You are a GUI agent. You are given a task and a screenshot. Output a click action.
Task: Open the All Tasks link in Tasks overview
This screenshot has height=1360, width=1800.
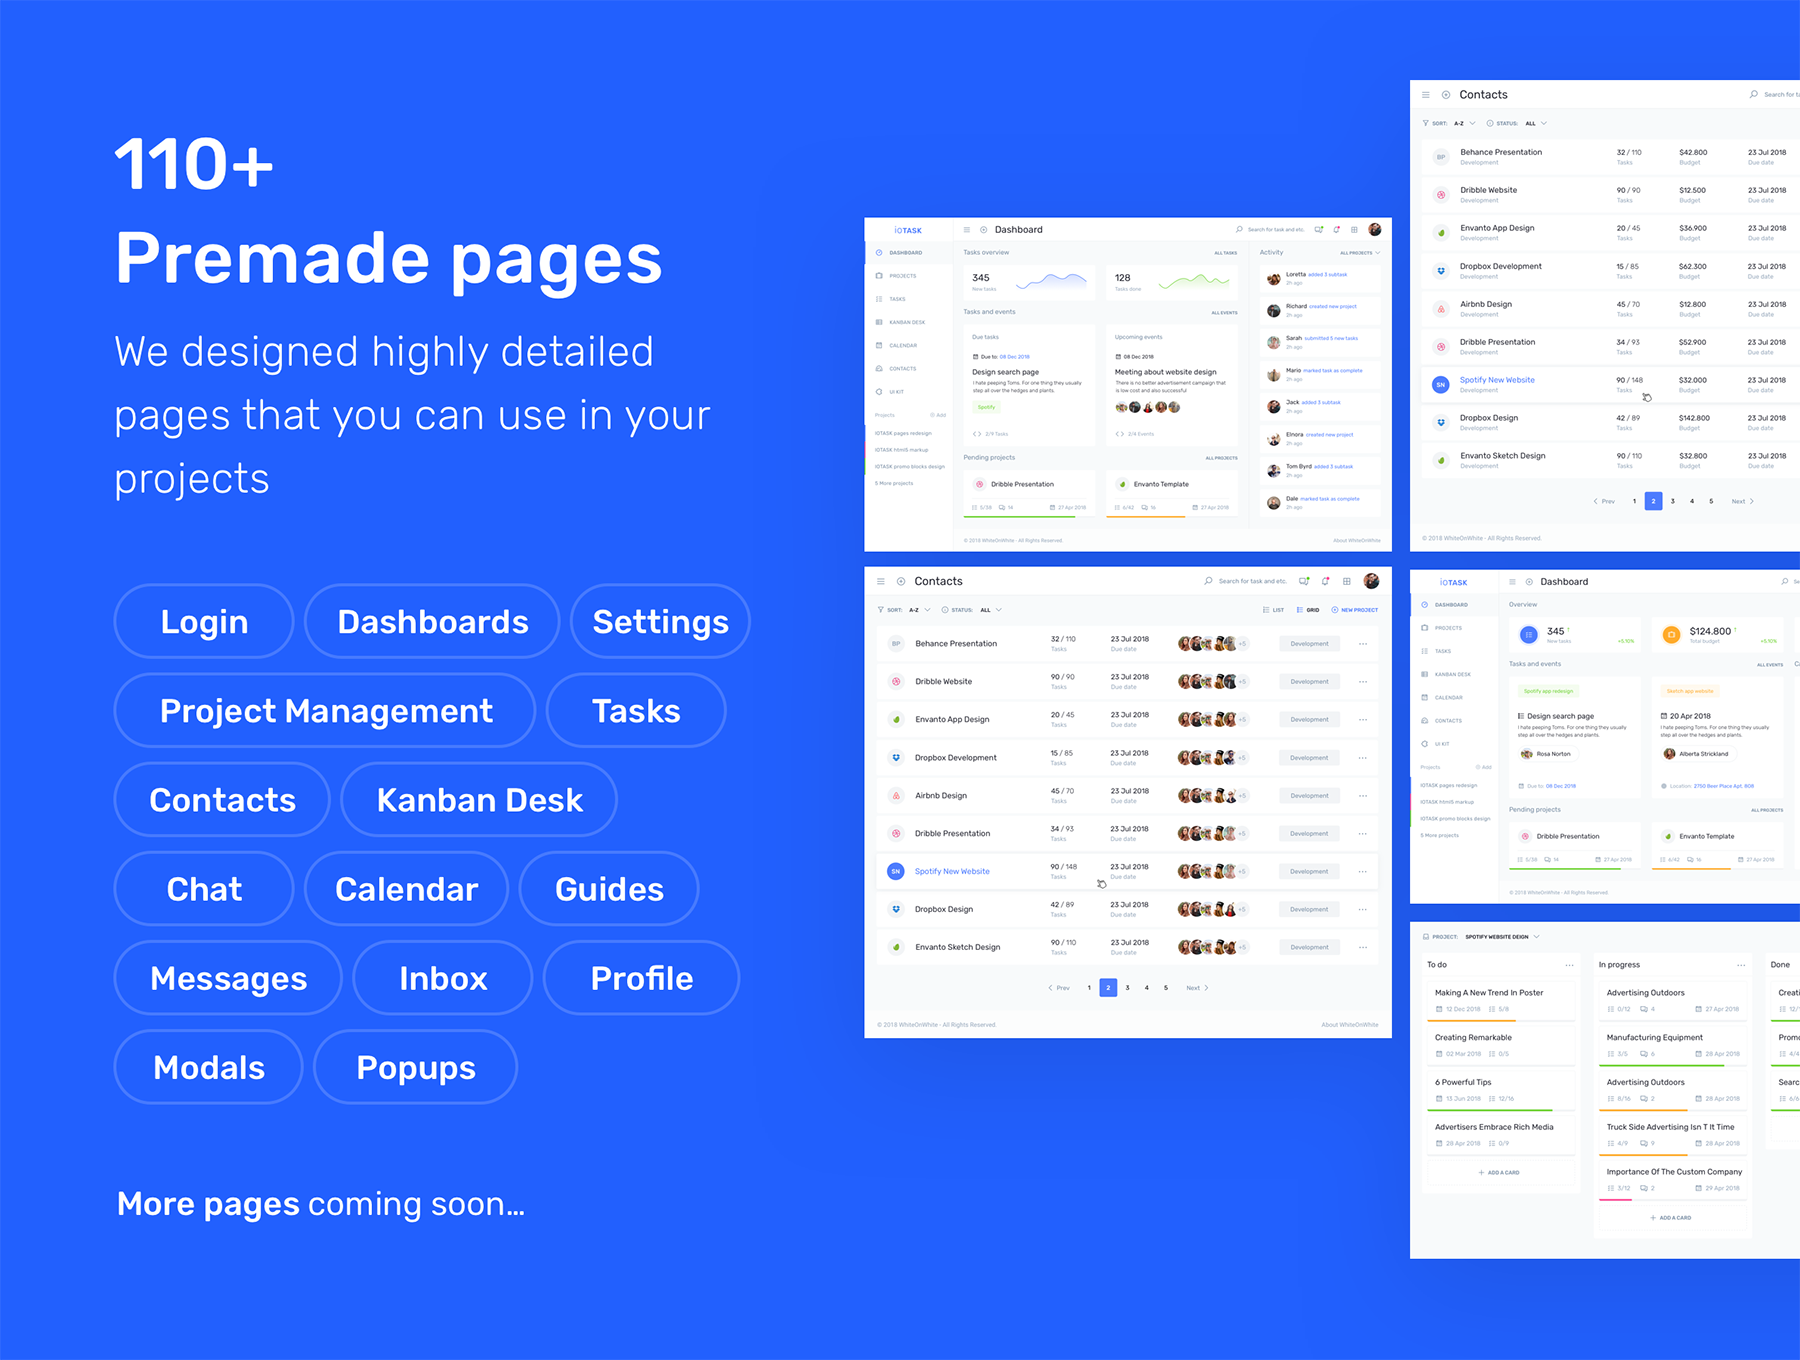tap(1225, 253)
